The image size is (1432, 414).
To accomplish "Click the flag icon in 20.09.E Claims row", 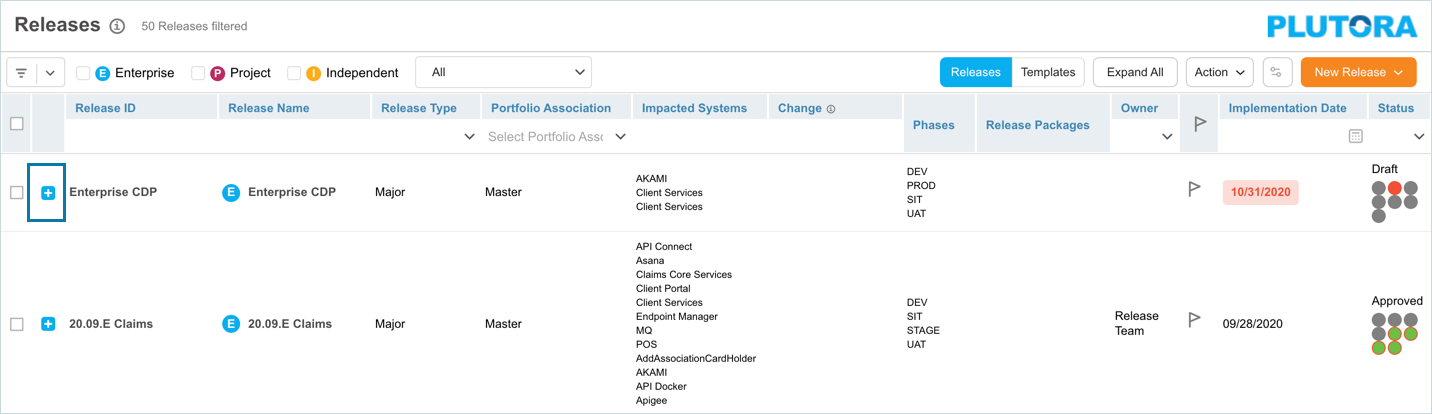I will click(x=1194, y=320).
